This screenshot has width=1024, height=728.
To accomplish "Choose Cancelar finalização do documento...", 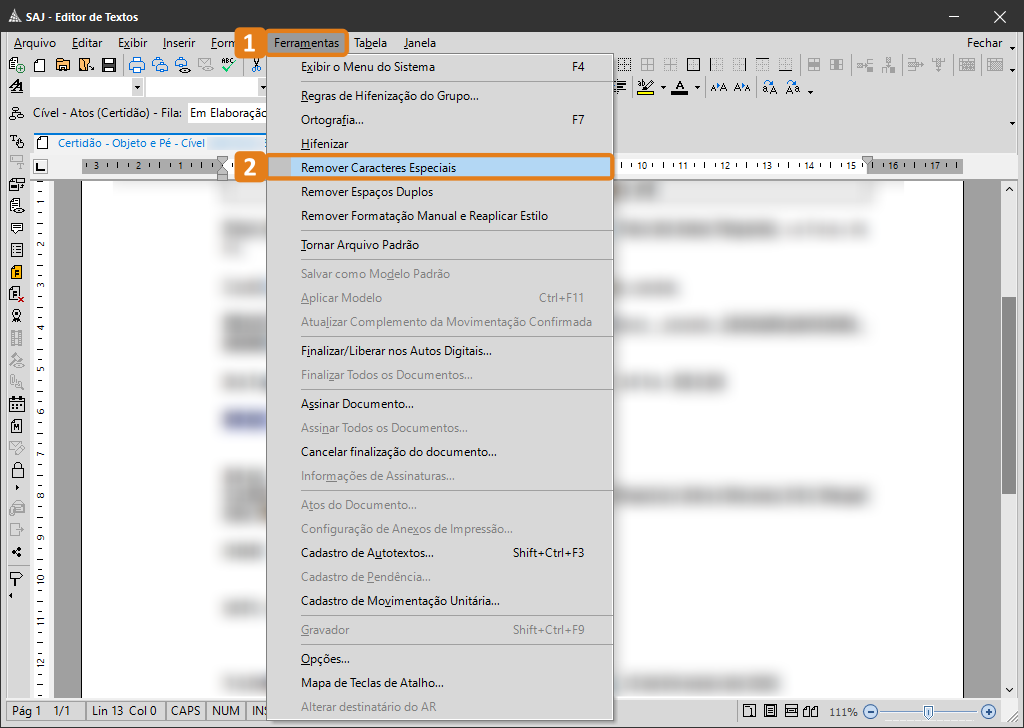I will 440,452.
